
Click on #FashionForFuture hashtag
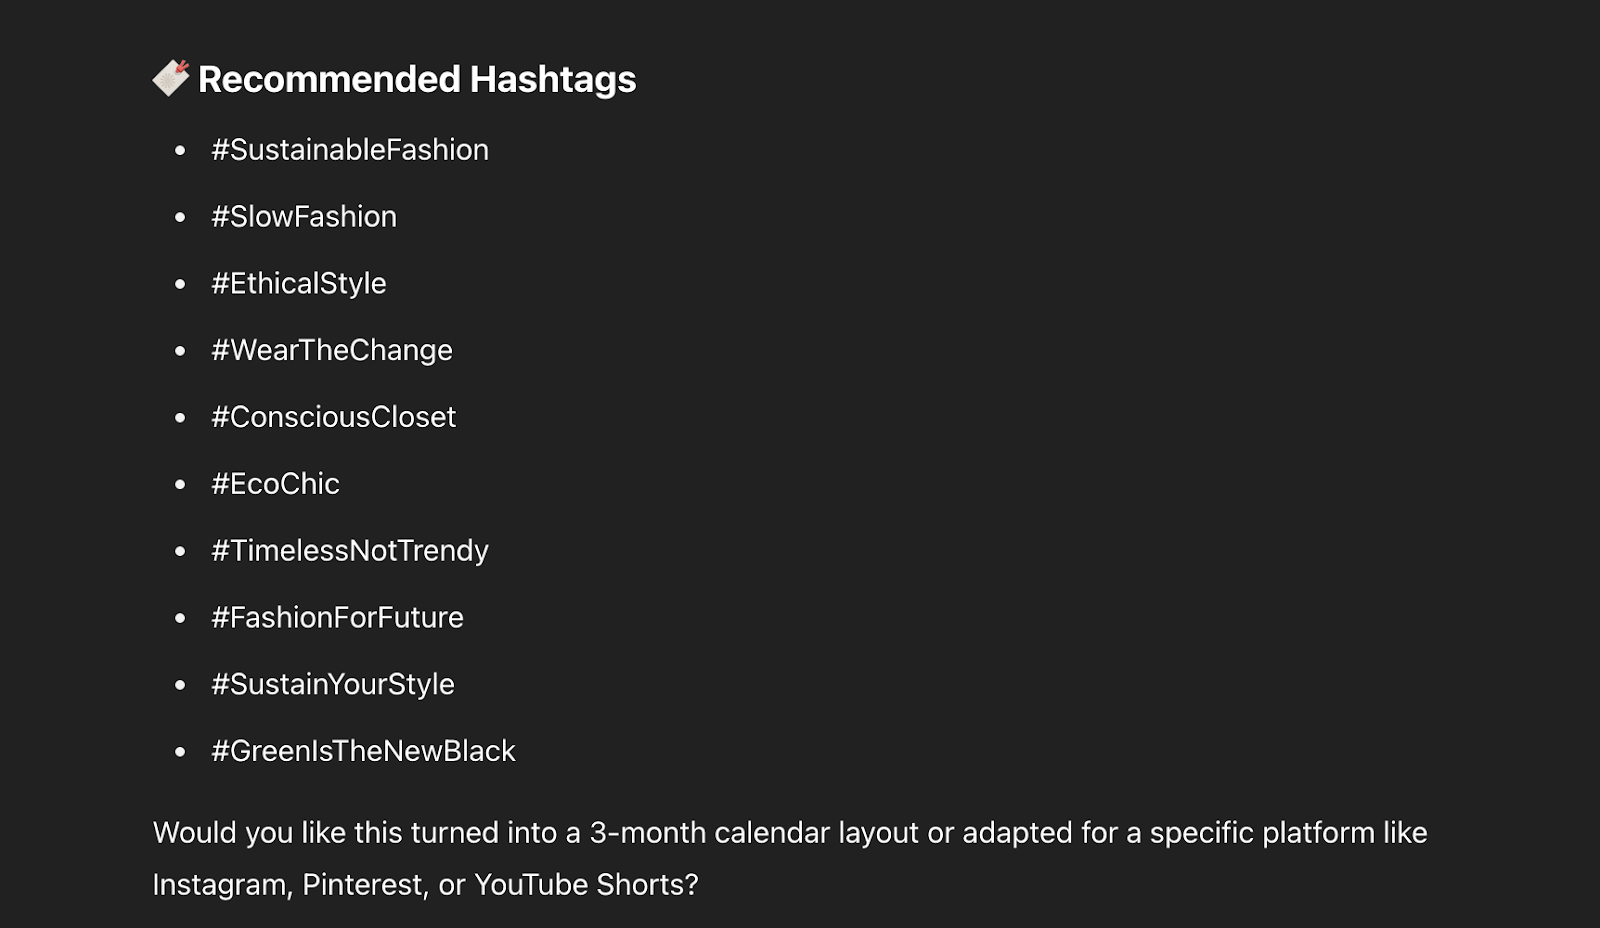point(338,618)
